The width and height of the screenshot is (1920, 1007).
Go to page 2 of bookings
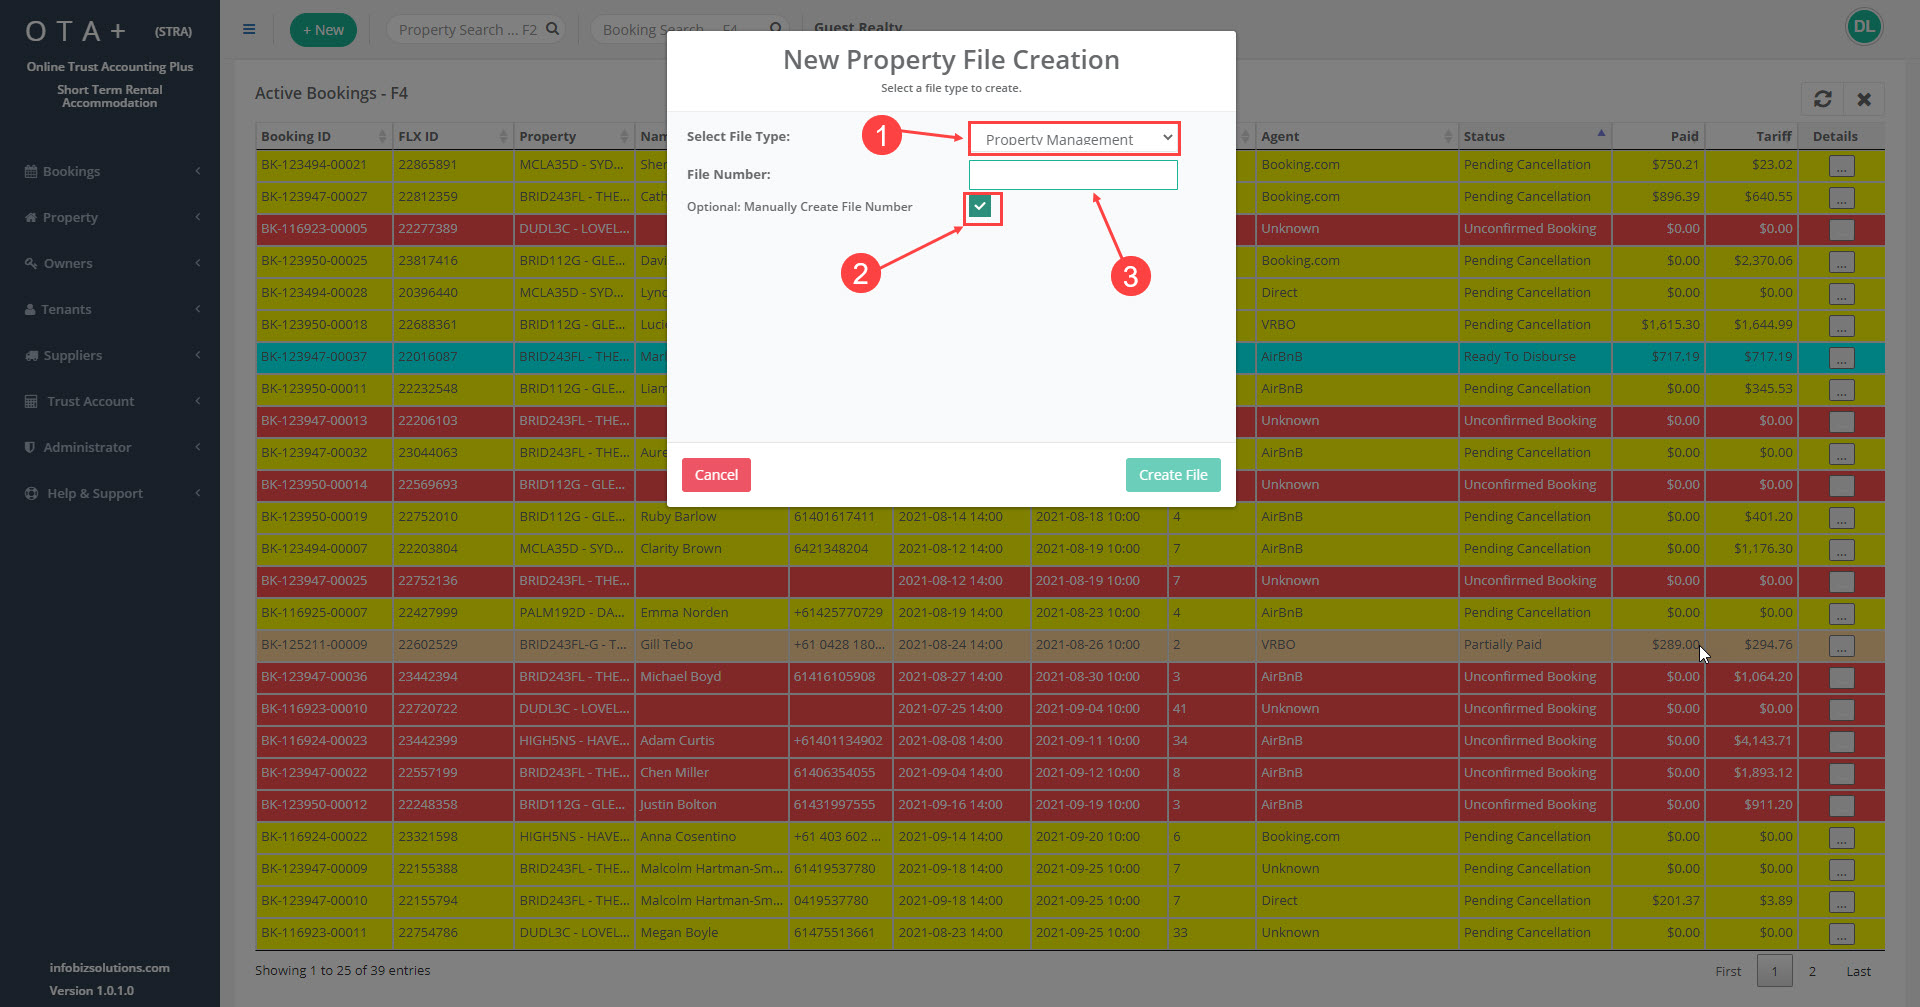[x=1811, y=971]
